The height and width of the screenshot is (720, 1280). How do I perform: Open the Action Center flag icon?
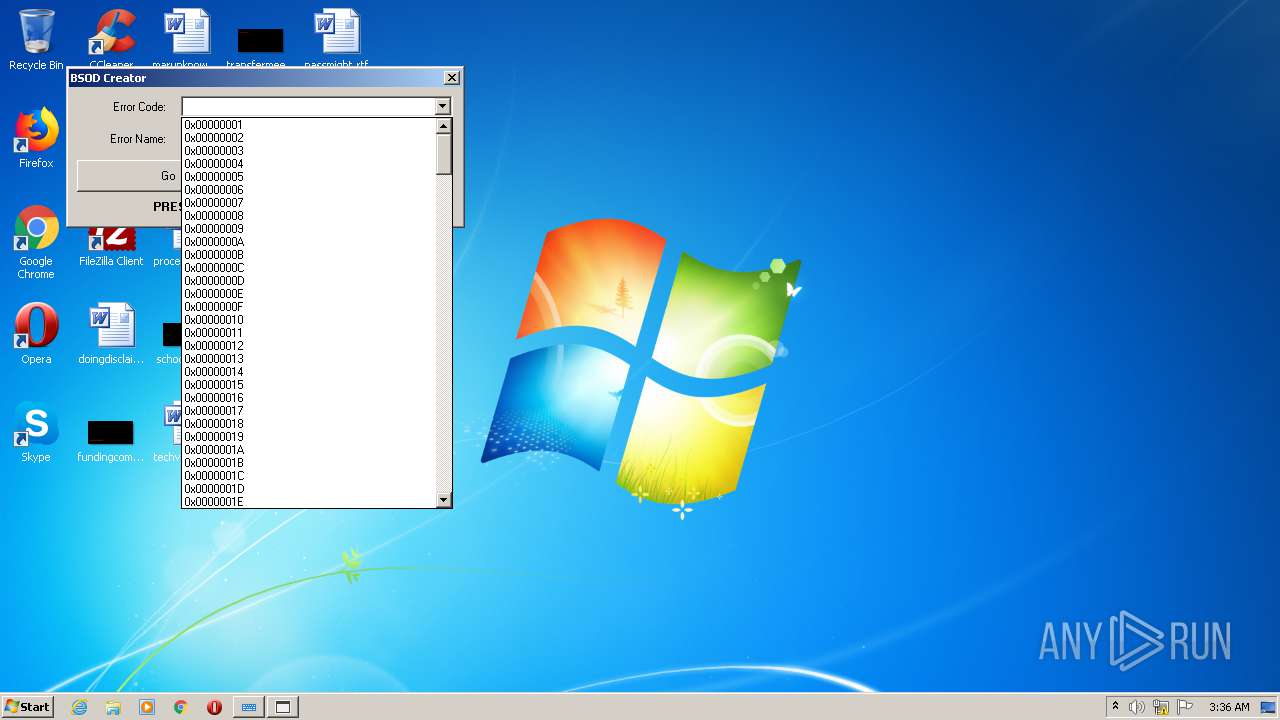click(1185, 707)
